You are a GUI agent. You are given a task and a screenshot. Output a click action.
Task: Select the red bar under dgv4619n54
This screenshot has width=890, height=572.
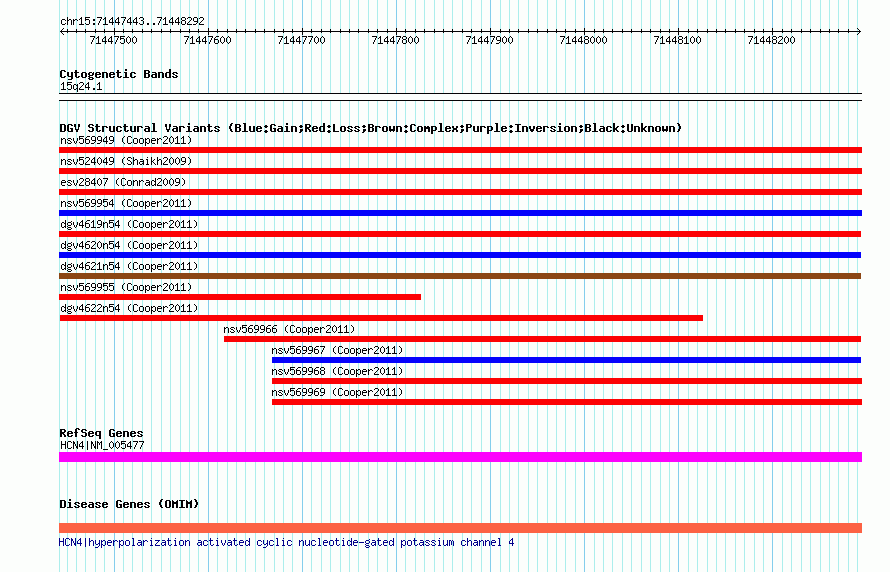(460, 234)
